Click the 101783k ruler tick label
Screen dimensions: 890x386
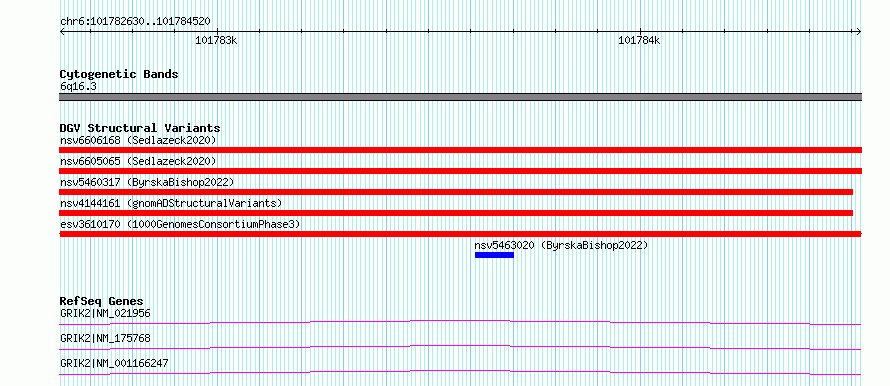(x=216, y=40)
